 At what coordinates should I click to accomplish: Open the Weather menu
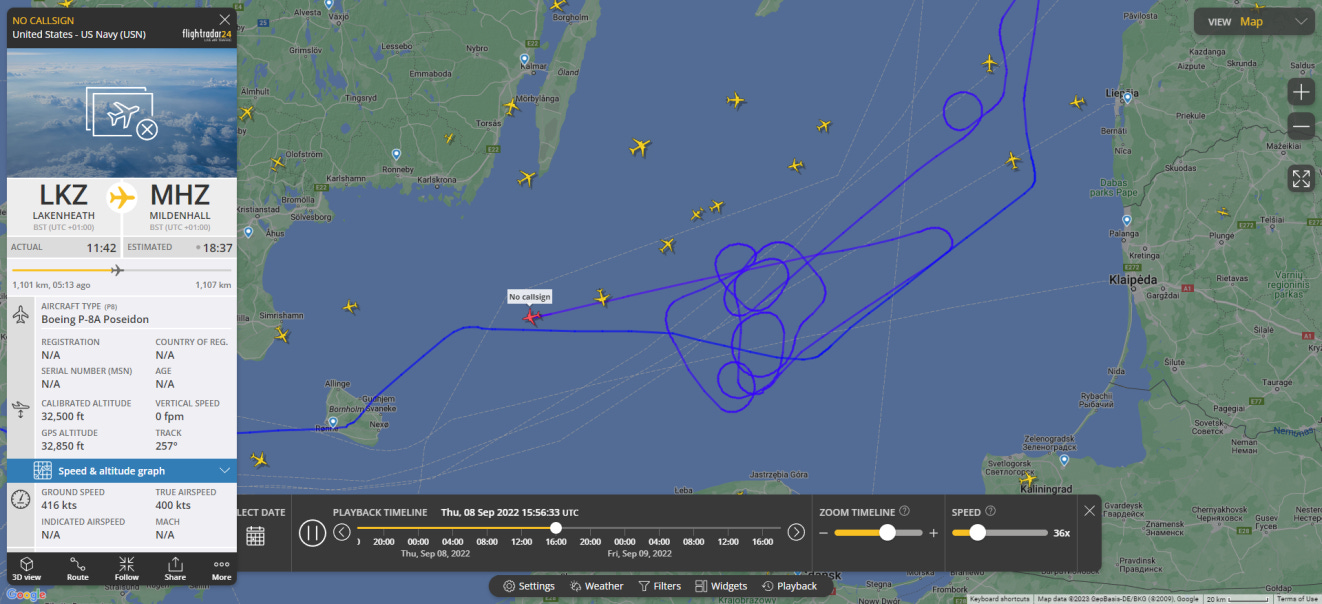coord(597,586)
